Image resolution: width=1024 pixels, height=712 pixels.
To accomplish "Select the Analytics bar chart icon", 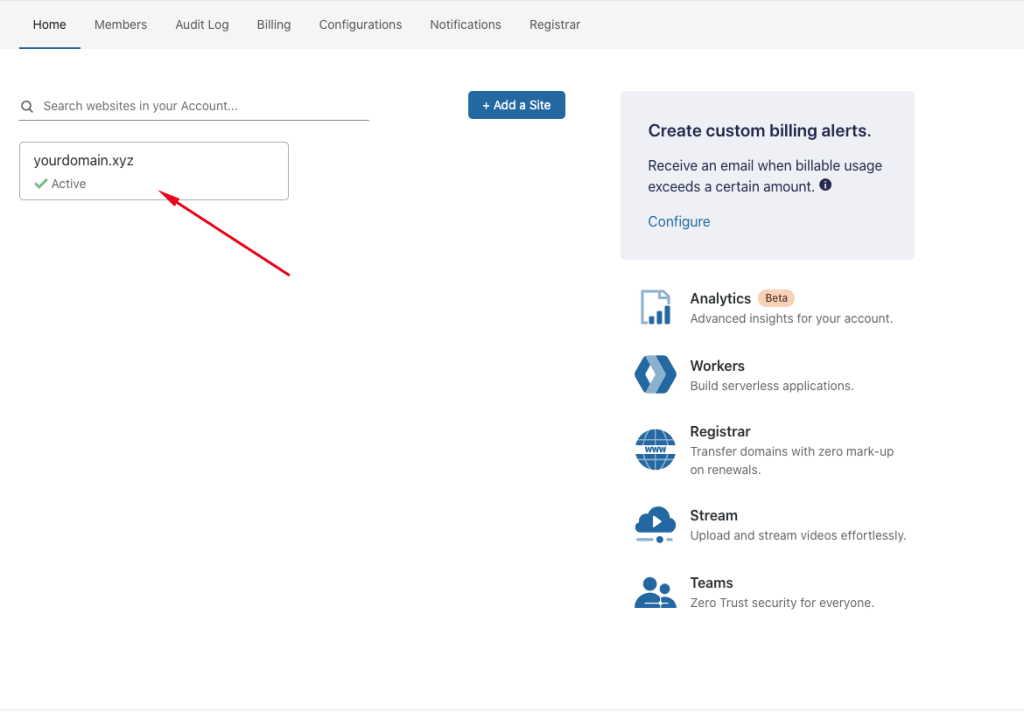I will (655, 306).
